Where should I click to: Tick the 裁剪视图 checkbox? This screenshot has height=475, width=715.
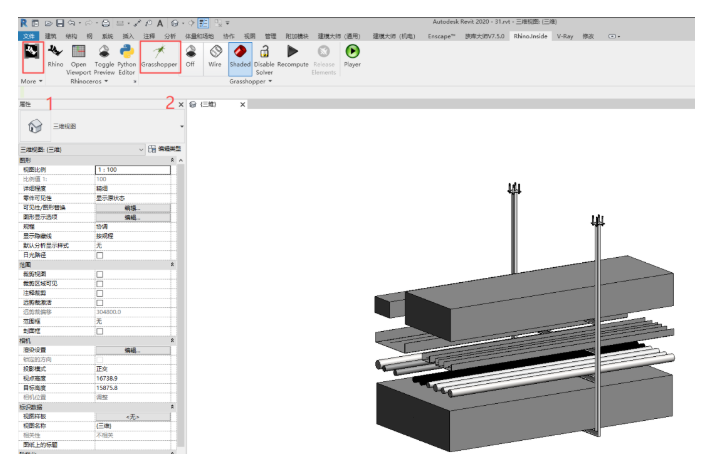pos(99,274)
